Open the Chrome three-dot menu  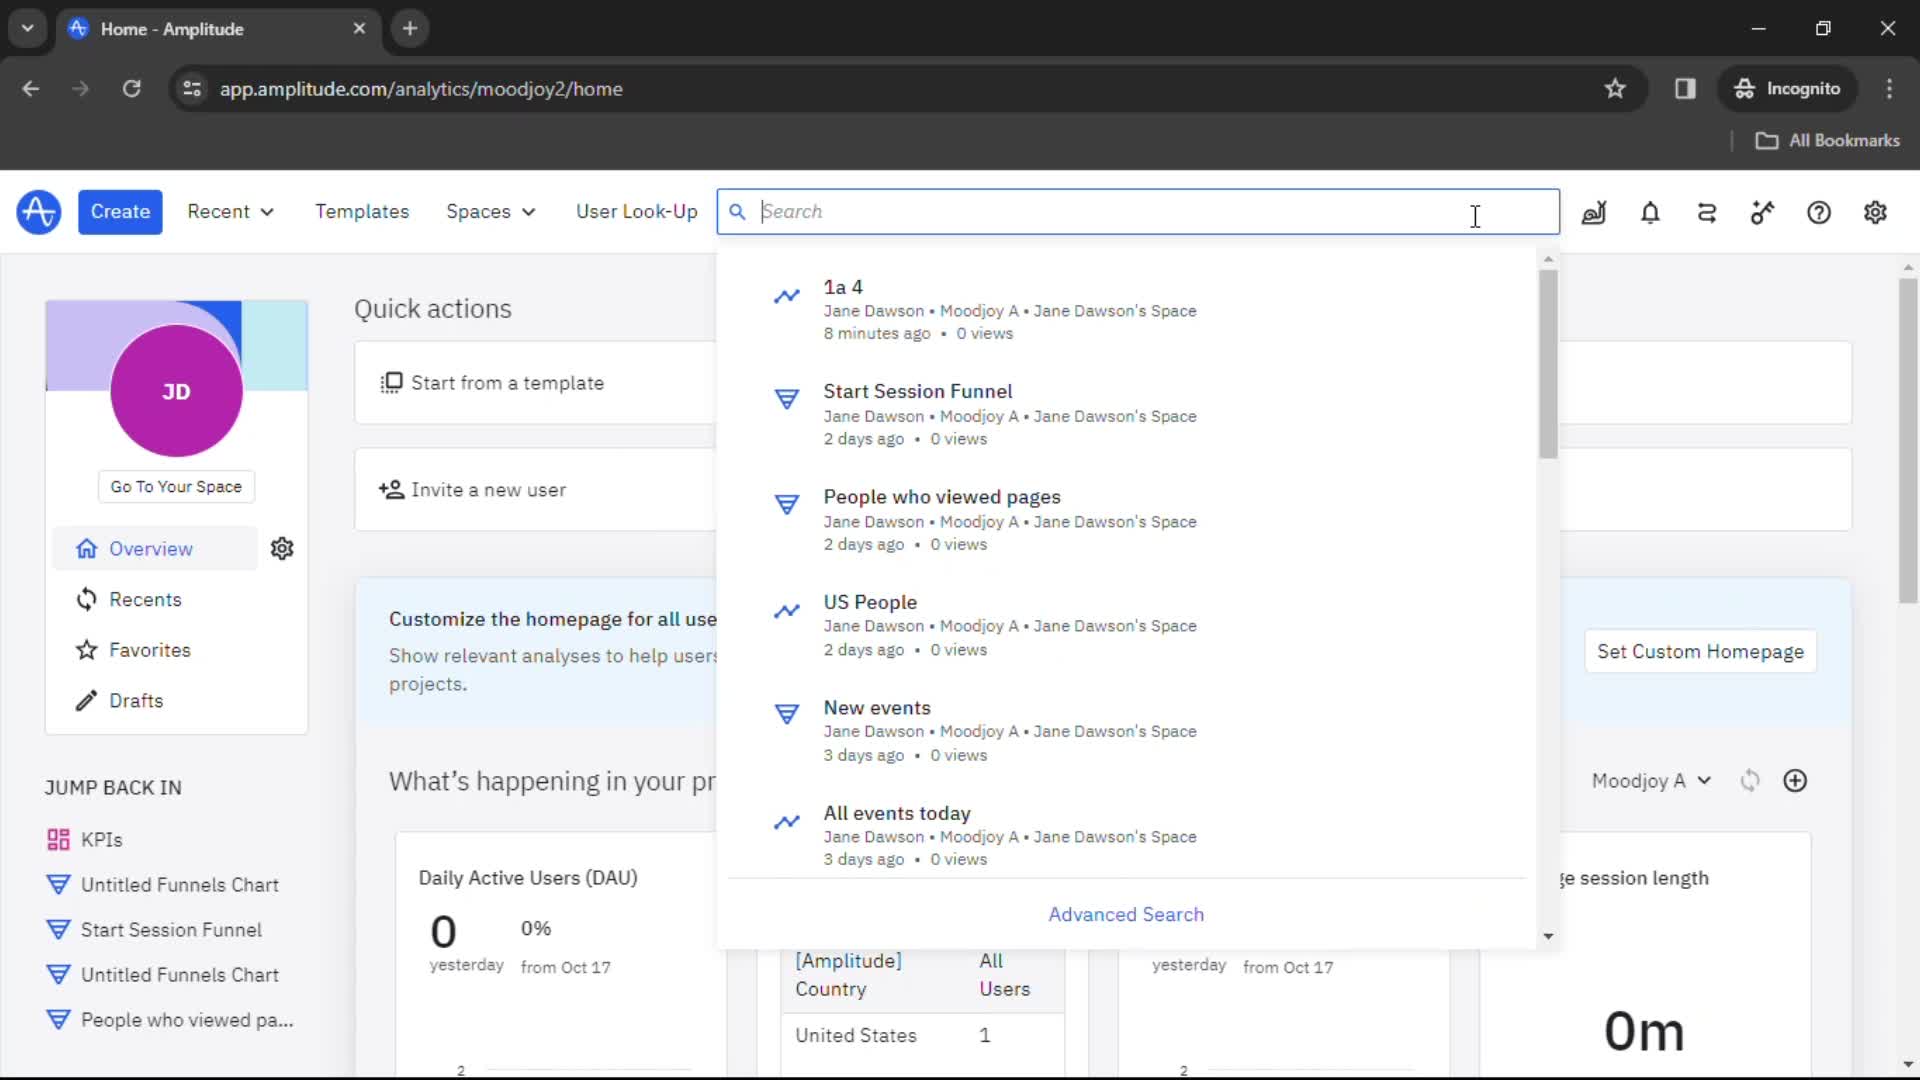click(x=1889, y=89)
